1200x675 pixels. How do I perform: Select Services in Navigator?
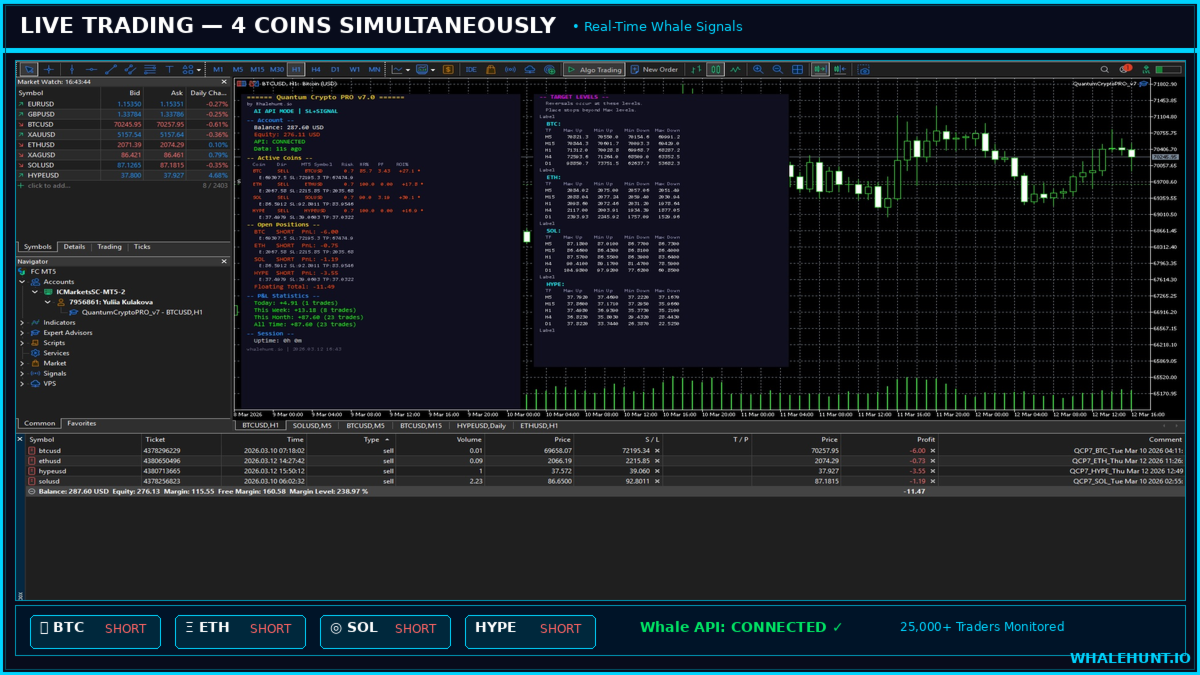[x=56, y=353]
